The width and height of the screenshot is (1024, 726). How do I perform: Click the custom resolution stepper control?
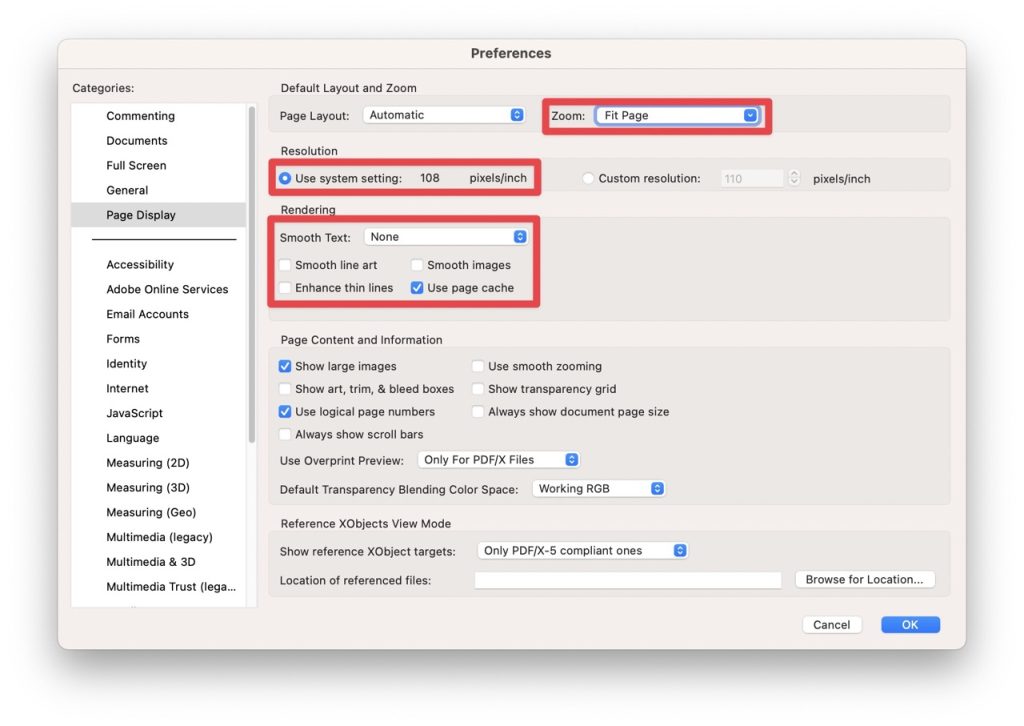tap(795, 177)
